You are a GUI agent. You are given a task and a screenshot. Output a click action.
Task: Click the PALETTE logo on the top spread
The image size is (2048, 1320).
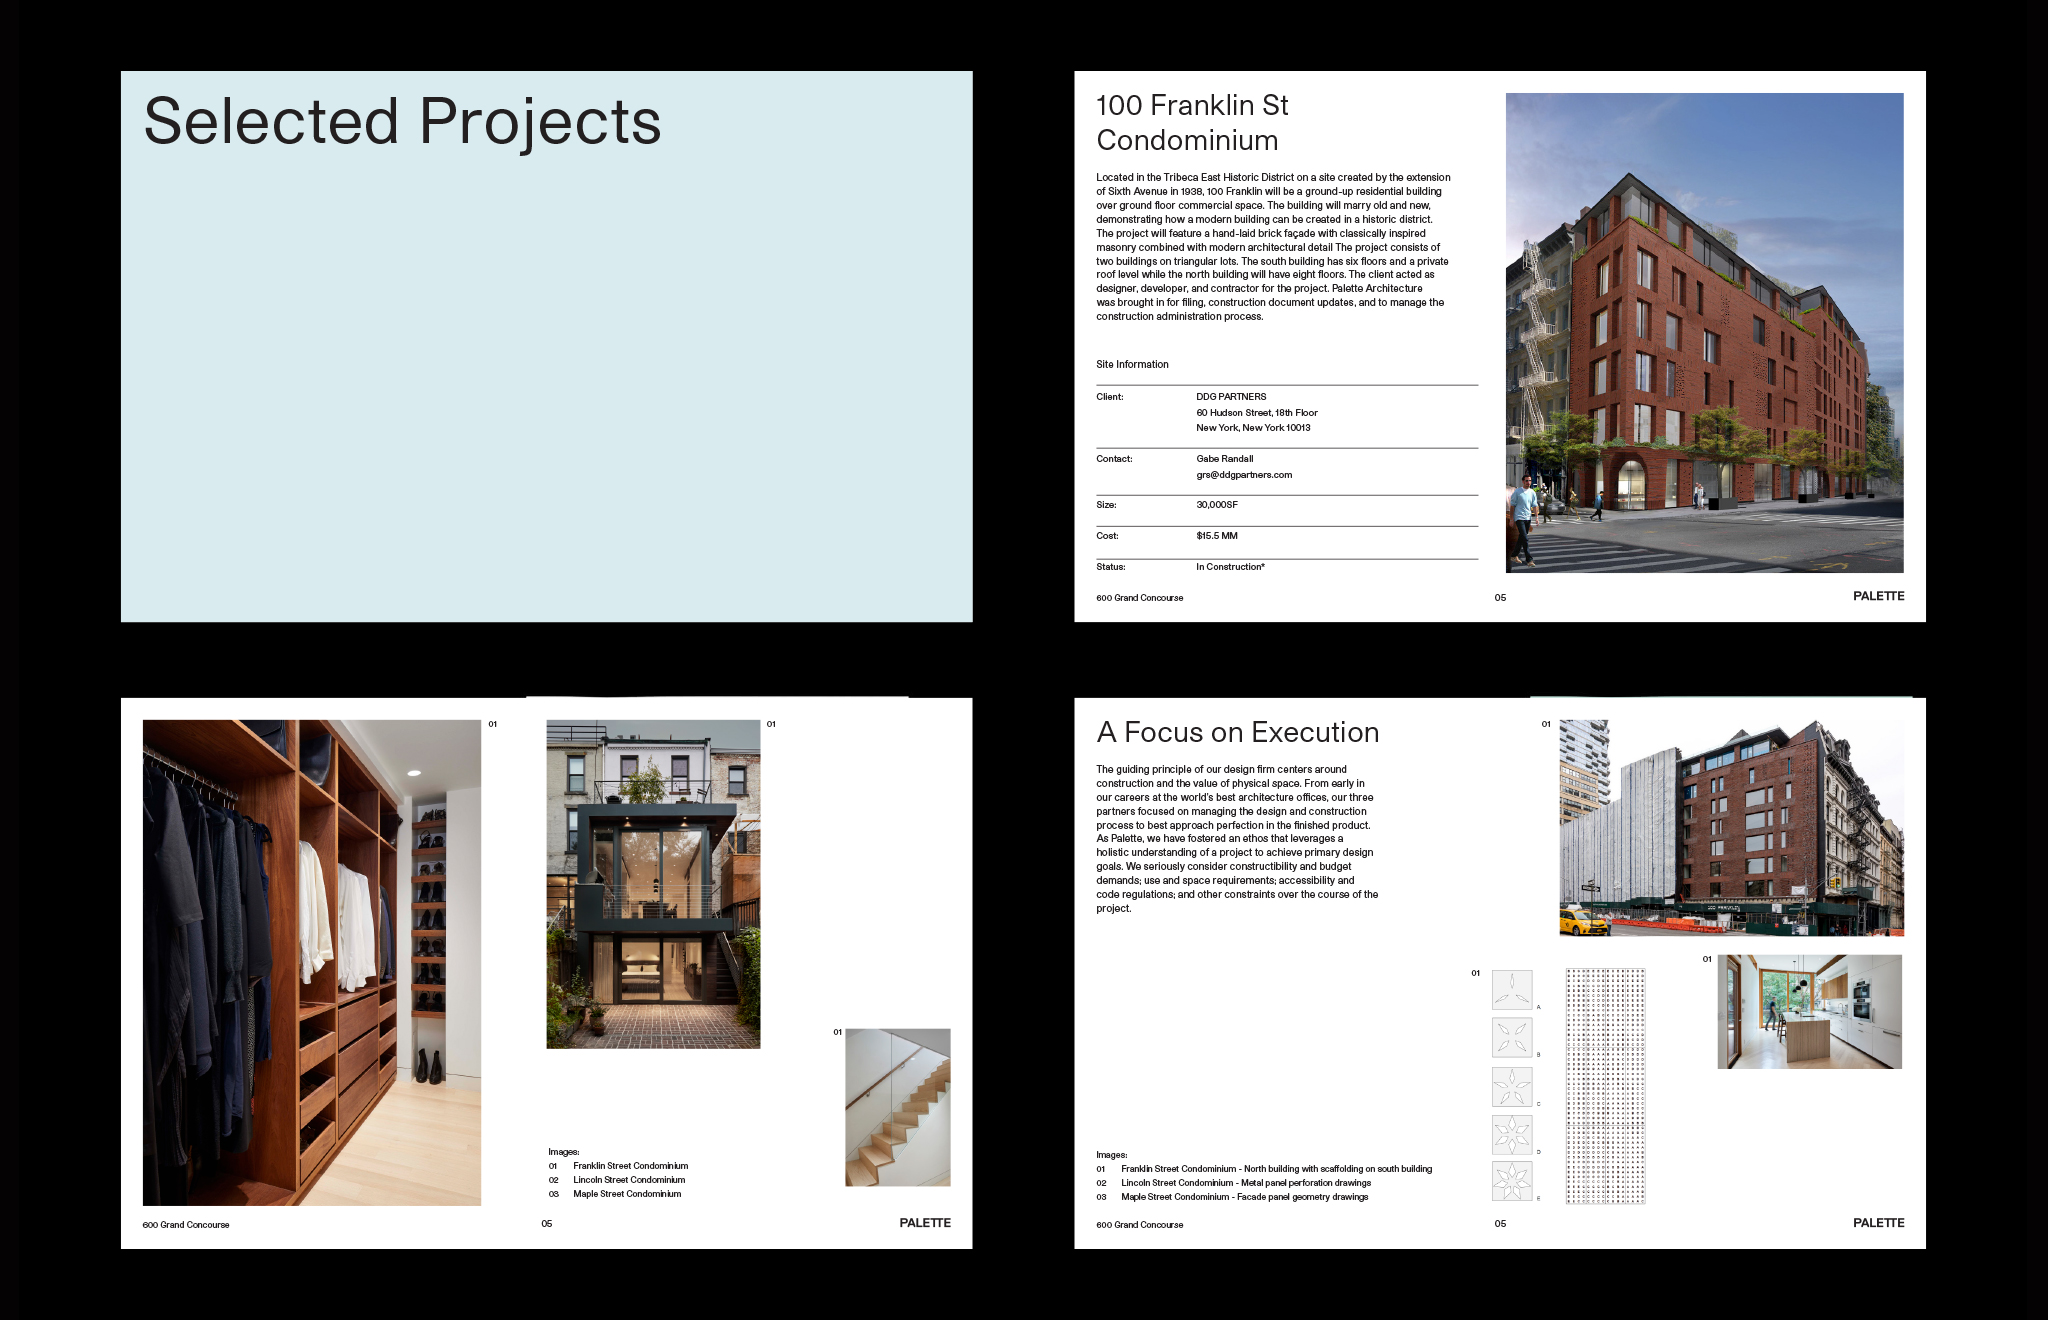[1877, 595]
